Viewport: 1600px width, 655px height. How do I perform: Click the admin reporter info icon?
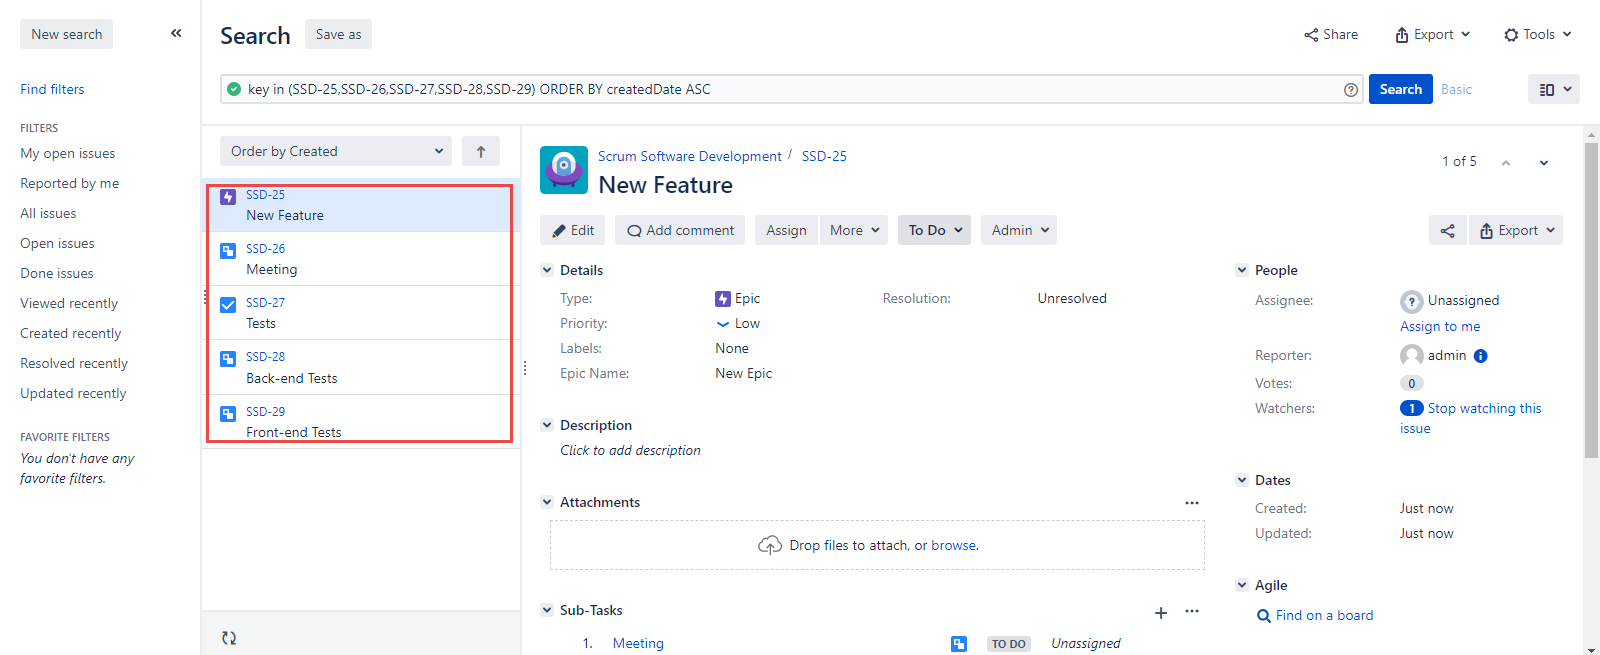click(1481, 356)
